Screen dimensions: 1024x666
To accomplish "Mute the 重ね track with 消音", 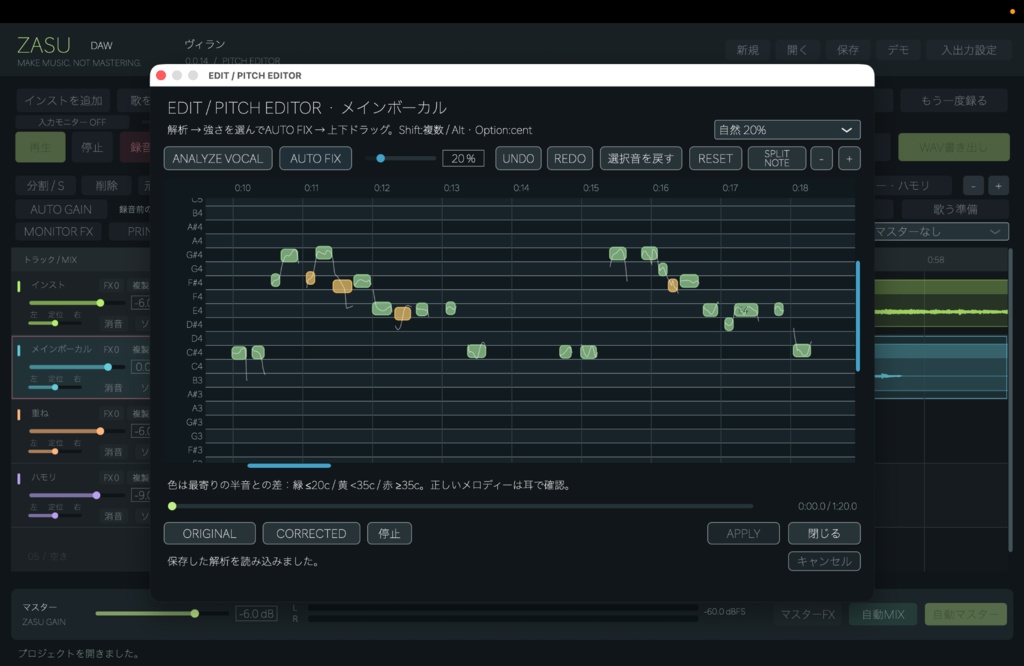I will tap(114, 451).
